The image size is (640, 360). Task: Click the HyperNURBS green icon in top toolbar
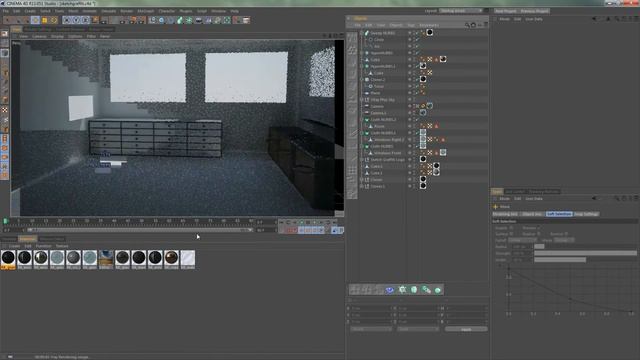point(180,20)
